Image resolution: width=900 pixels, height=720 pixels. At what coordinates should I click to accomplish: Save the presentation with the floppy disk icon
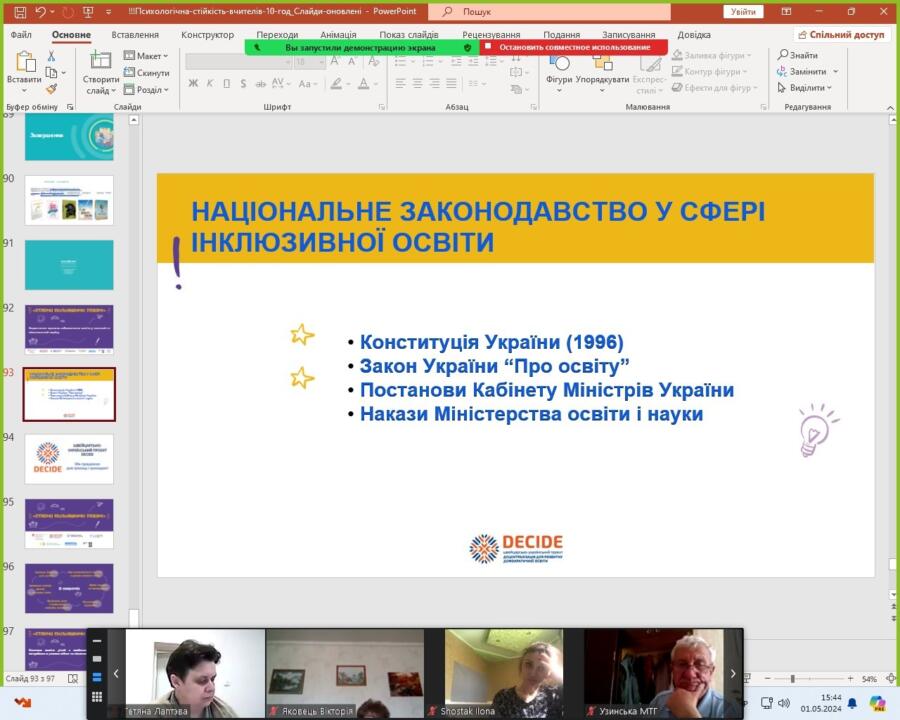coord(20,11)
